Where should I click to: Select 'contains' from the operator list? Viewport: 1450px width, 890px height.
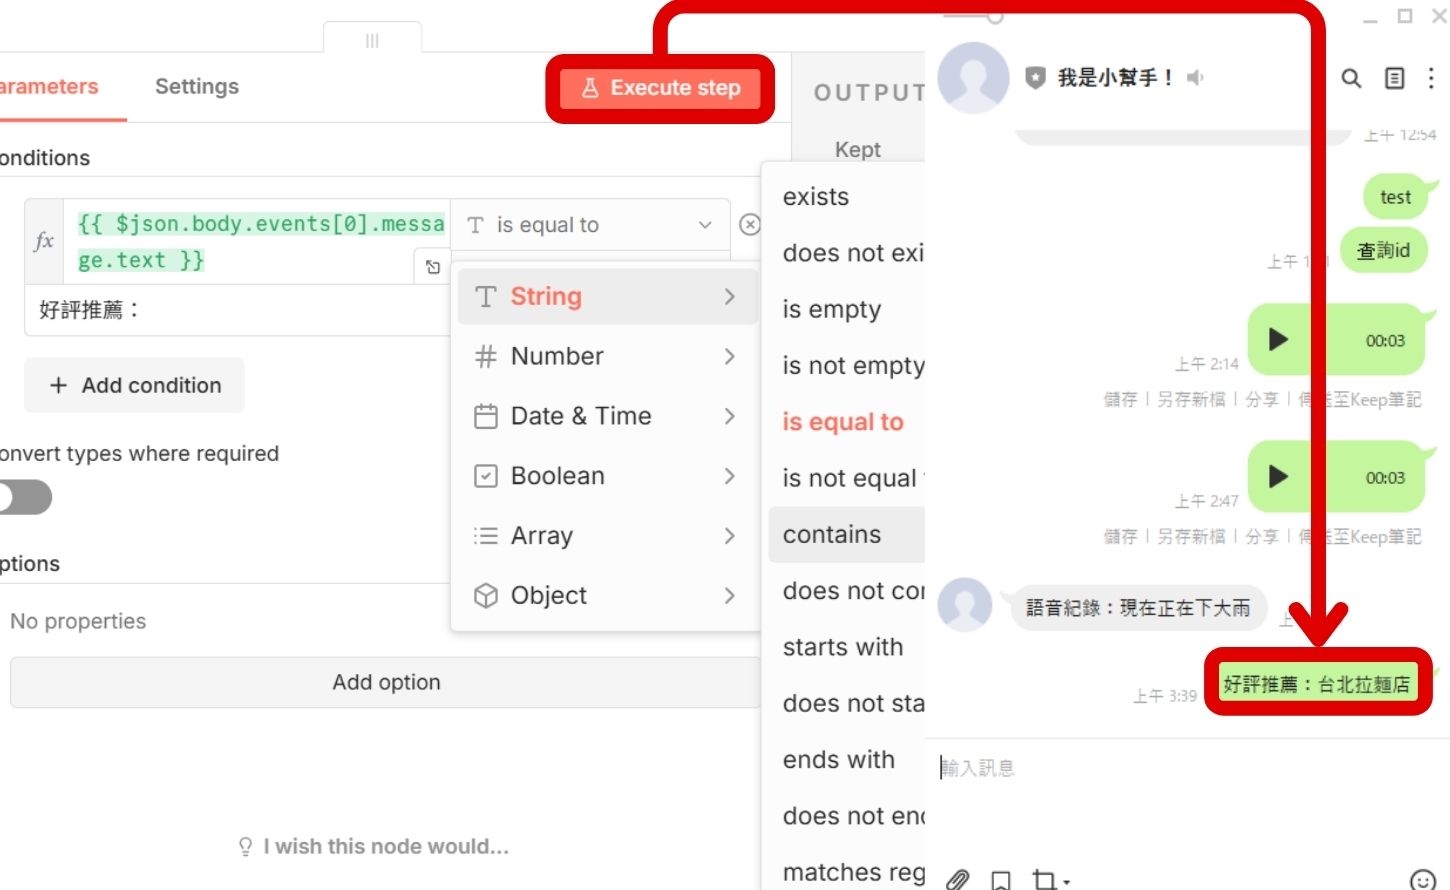(832, 535)
